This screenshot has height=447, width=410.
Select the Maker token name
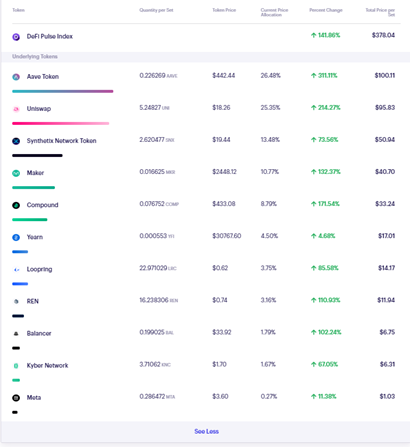35,173
